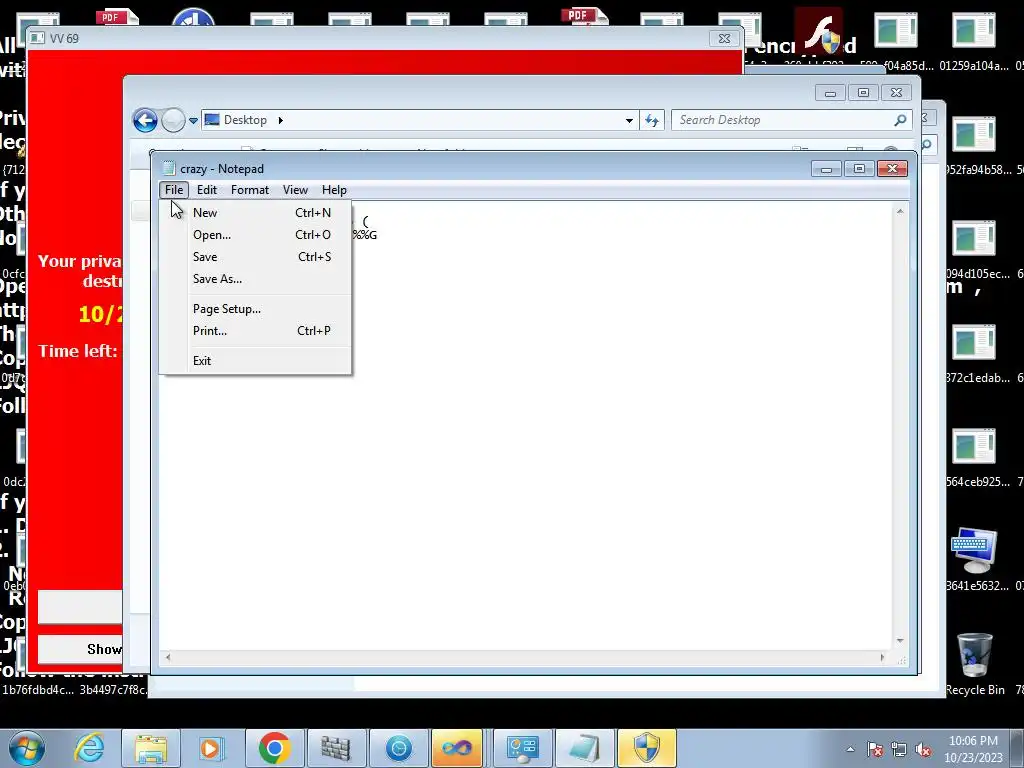Select desktop file 564ceb925...
Viewport: 1024px width, 768px height.
pyautogui.click(x=974, y=458)
